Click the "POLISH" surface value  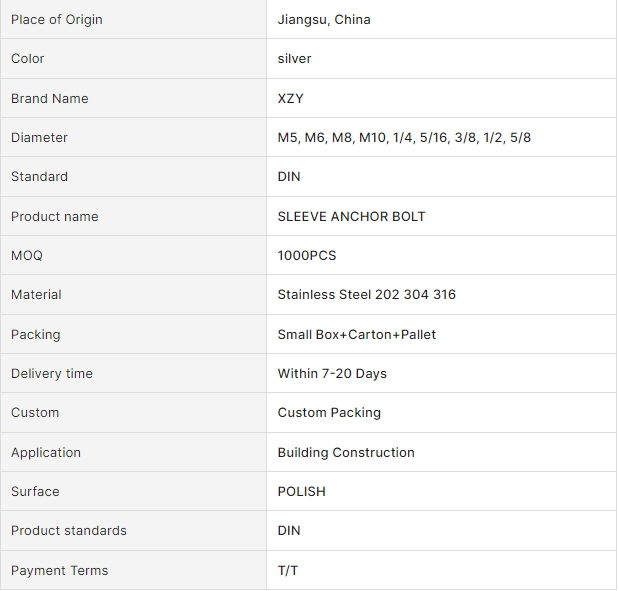(302, 492)
